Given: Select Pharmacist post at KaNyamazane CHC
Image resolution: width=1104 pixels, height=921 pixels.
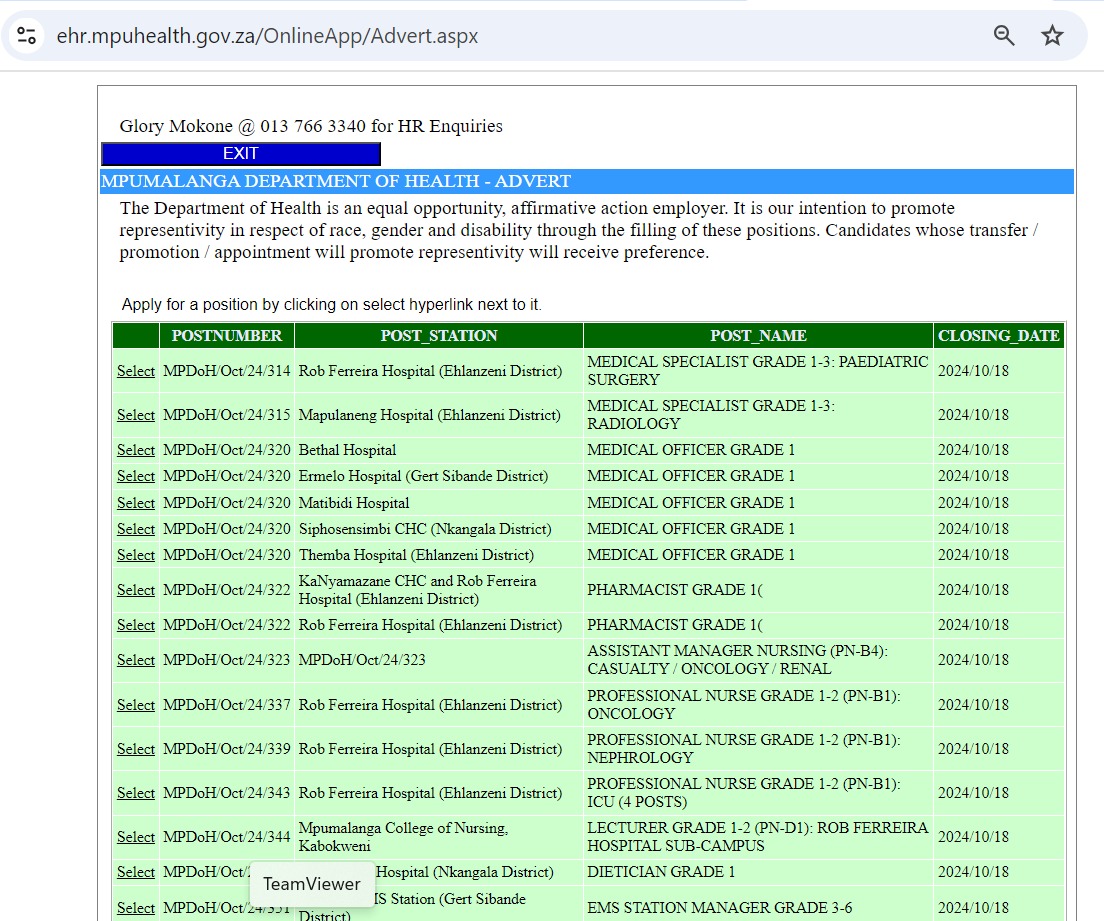Looking at the screenshot, I should point(136,590).
